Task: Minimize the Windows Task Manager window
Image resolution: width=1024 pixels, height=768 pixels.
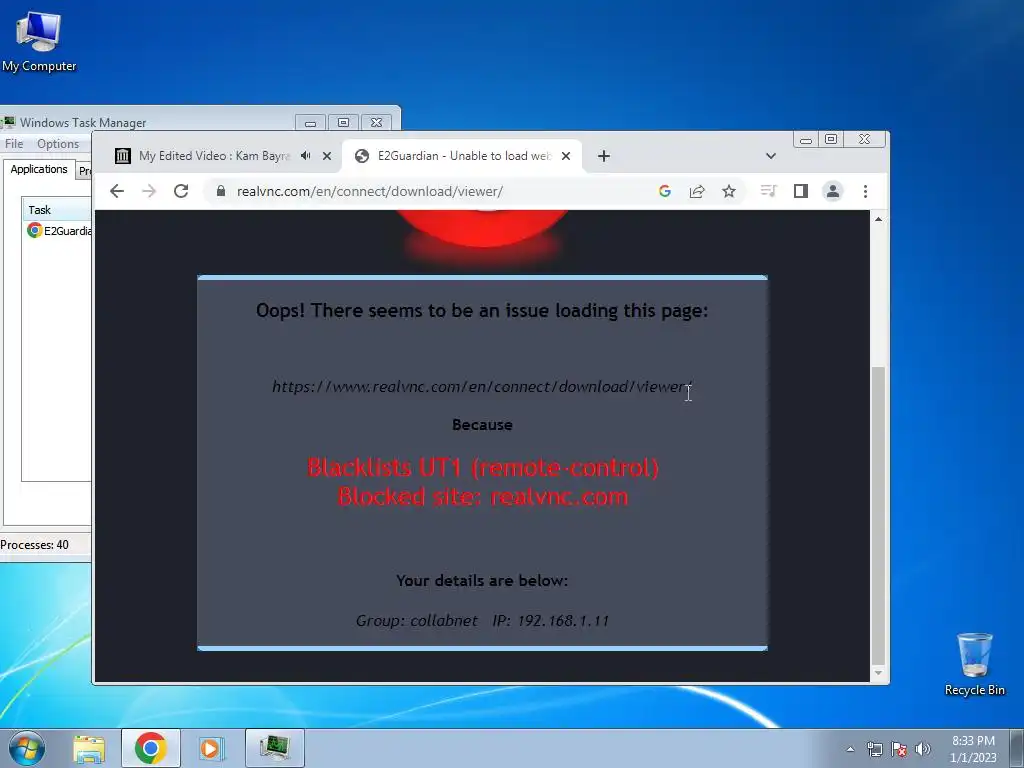Action: 310,122
